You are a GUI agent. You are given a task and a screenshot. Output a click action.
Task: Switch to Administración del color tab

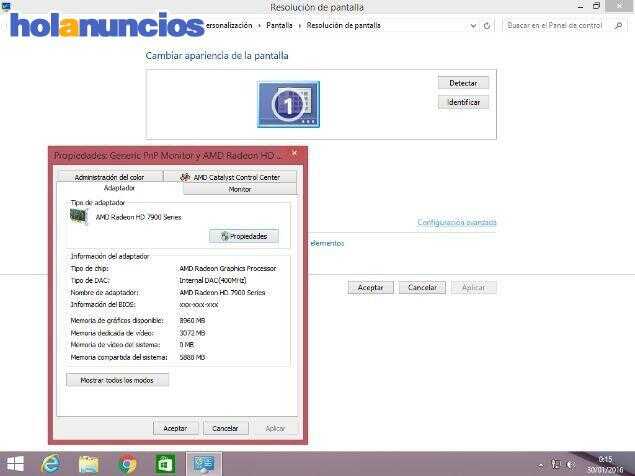click(109, 177)
